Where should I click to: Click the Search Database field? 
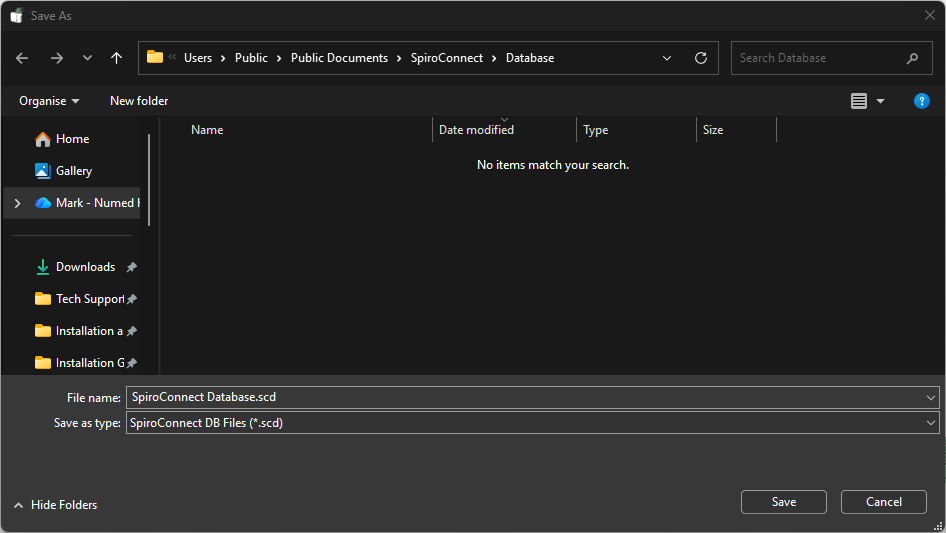click(x=818, y=58)
